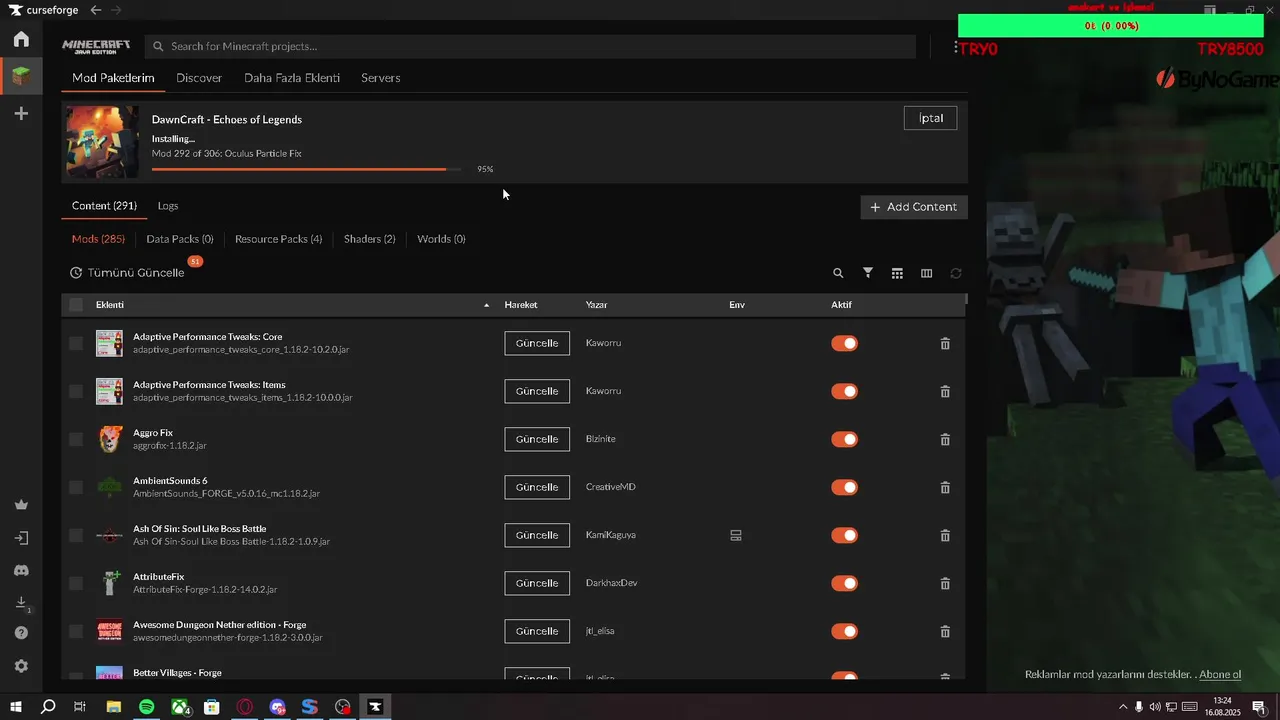Open the Mod Paketlerim tab

coord(113,78)
